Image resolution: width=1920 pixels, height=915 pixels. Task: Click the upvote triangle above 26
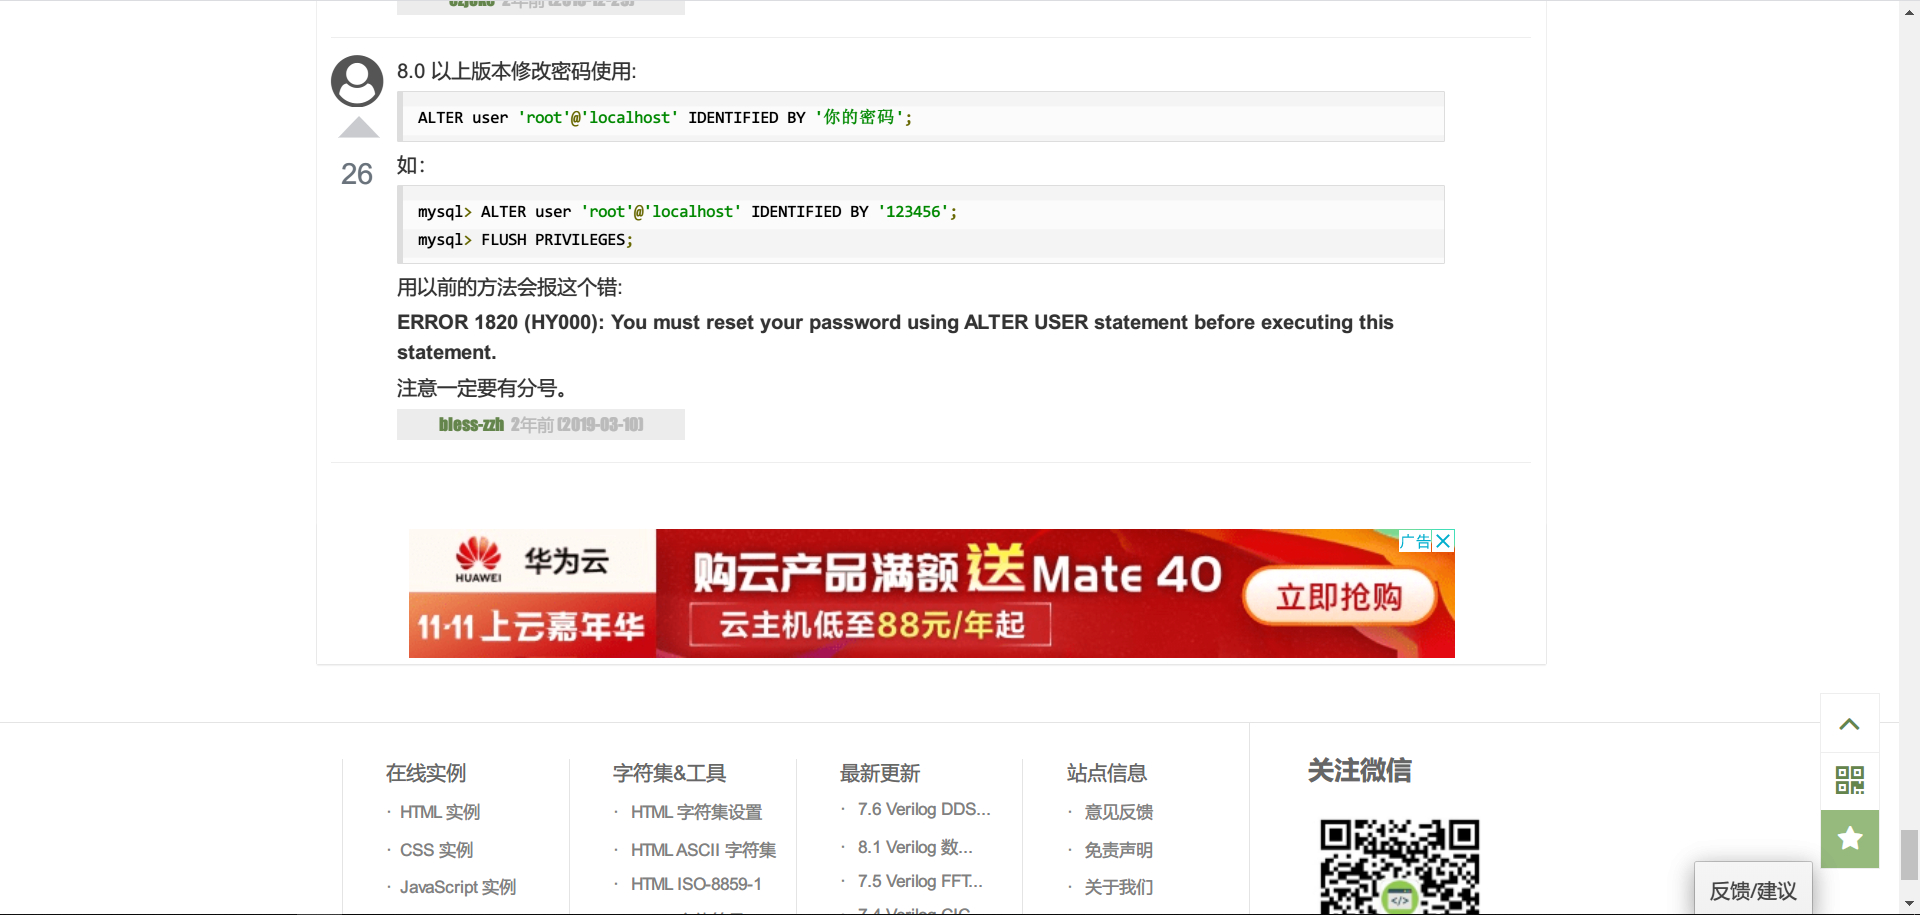pyautogui.click(x=358, y=128)
